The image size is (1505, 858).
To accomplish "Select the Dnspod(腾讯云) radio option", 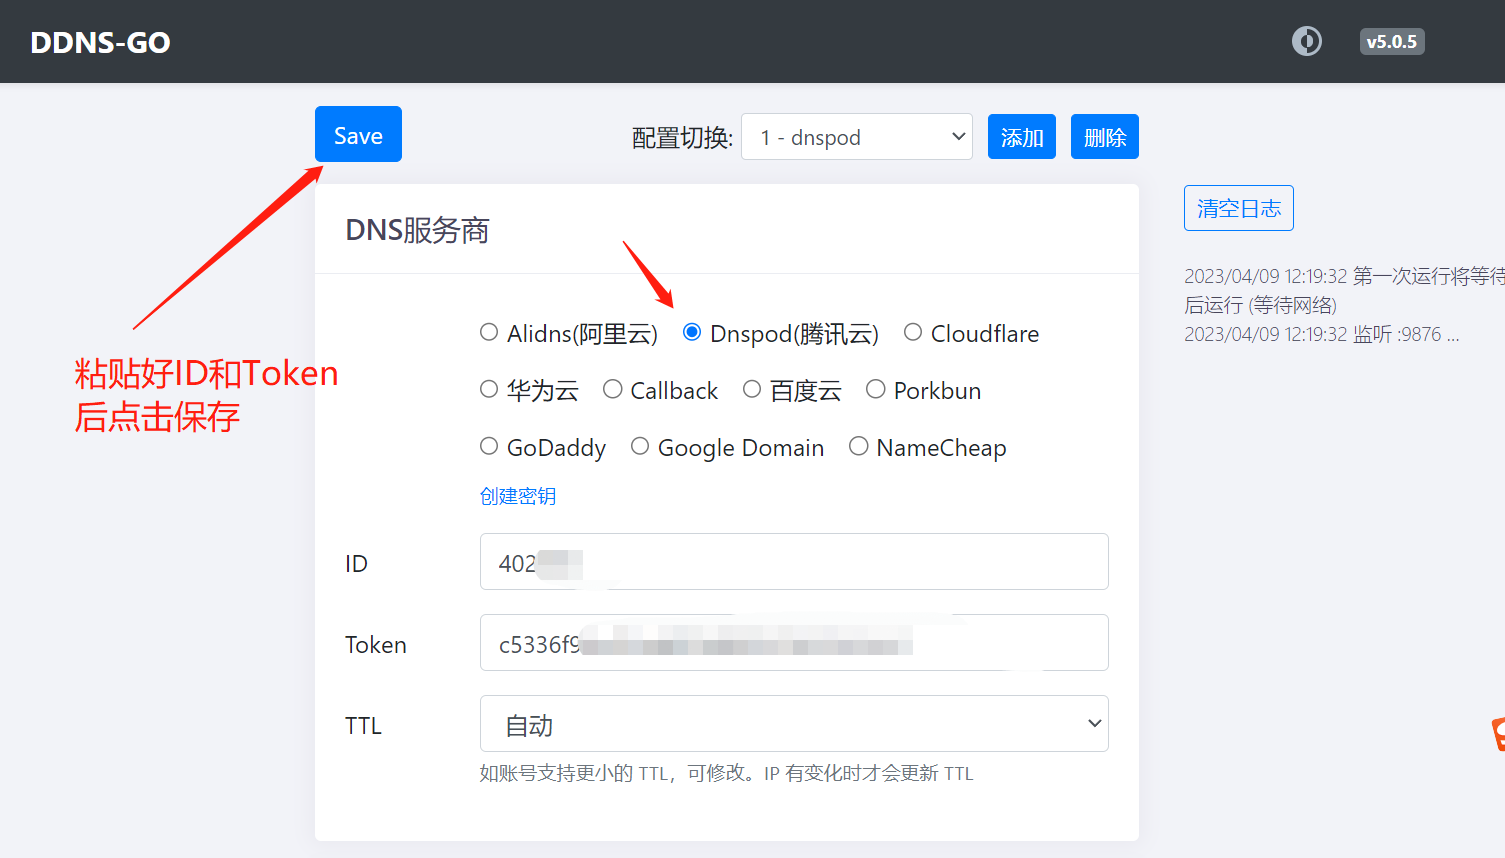I will (692, 332).
